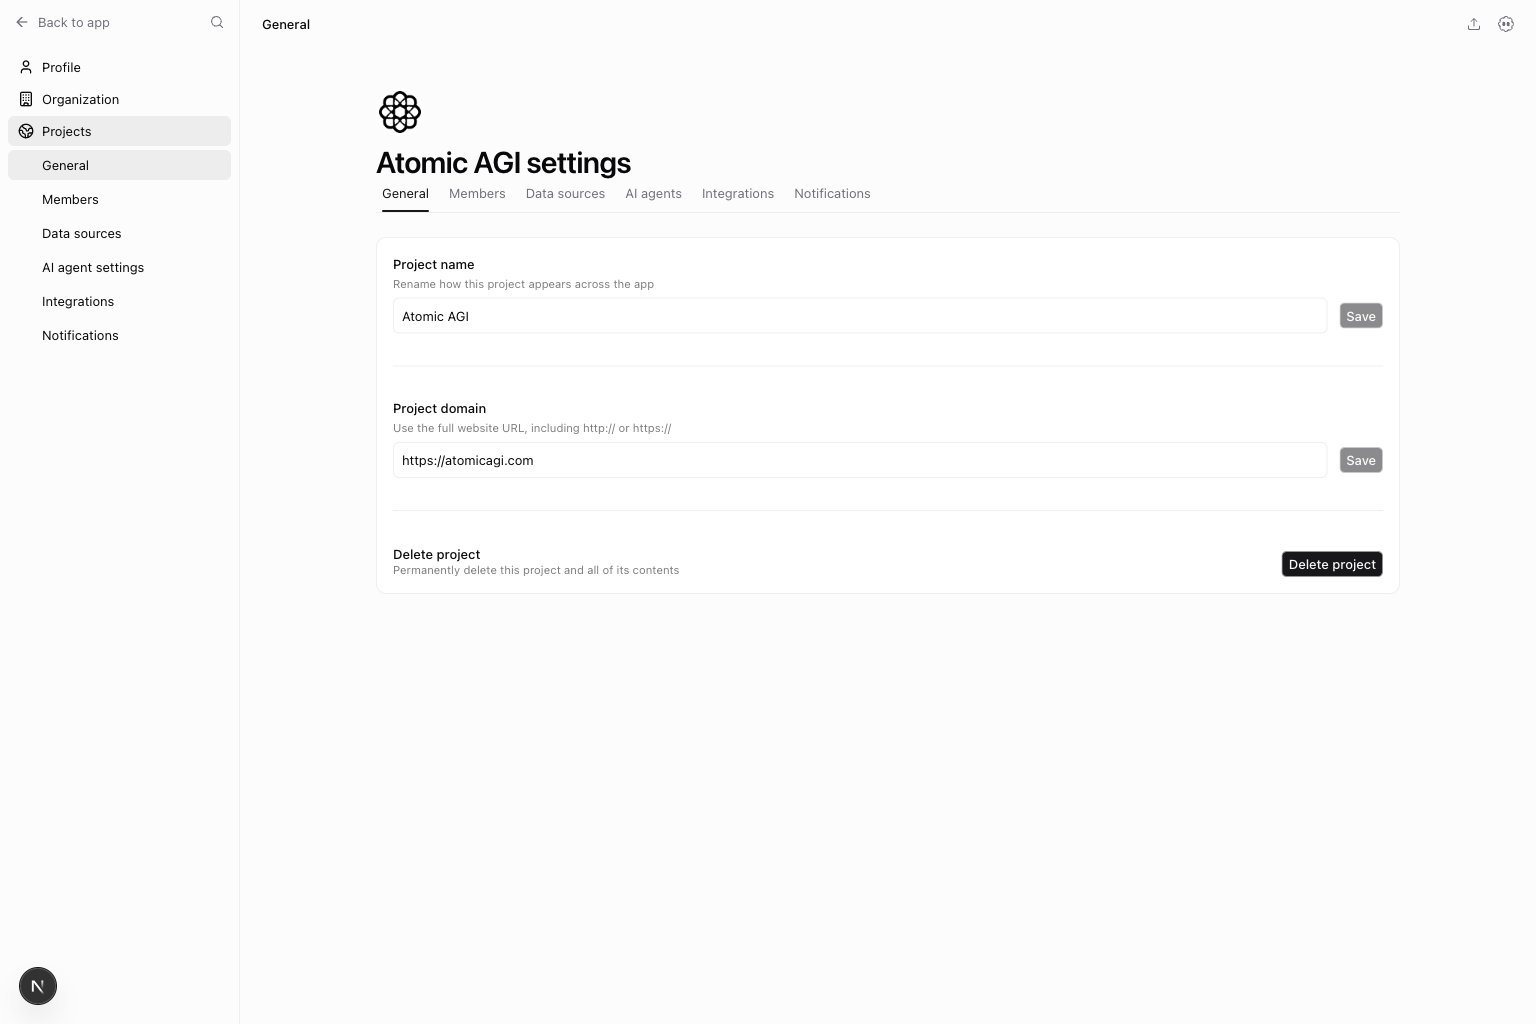Click the Project domain input field
The width and height of the screenshot is (1536, 1024).
tap(860, 460)
